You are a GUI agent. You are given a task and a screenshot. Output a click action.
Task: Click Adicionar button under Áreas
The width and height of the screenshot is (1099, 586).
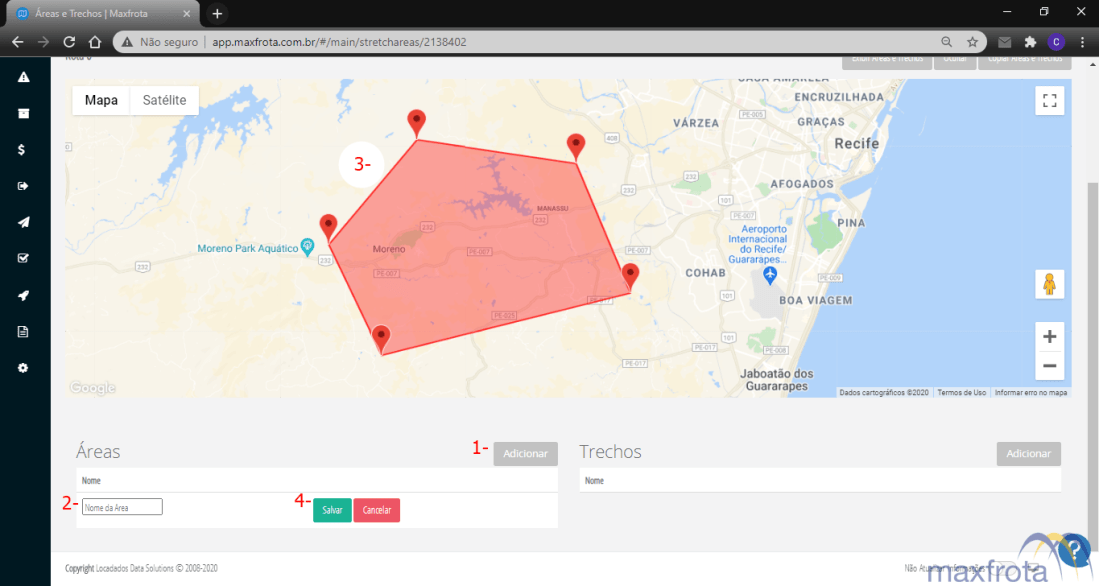click(525, 454)
